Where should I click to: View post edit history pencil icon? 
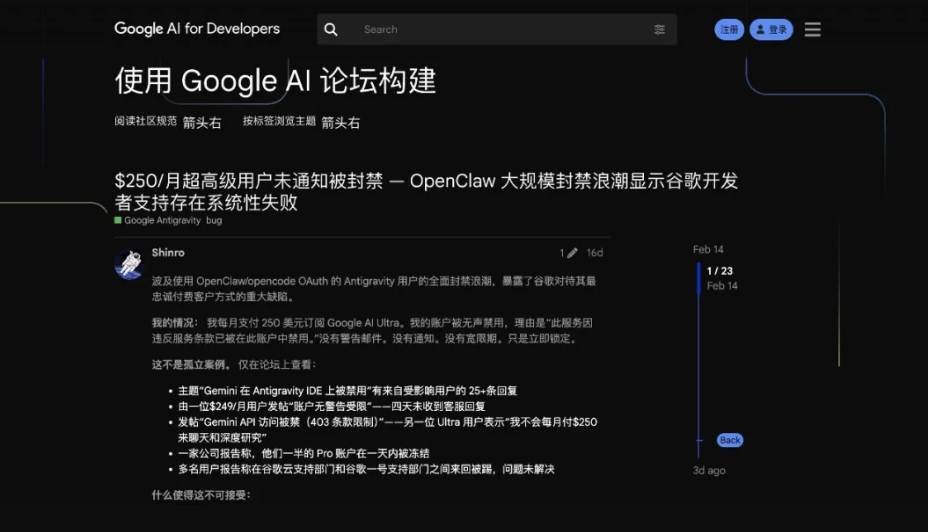tap(567, 253)
